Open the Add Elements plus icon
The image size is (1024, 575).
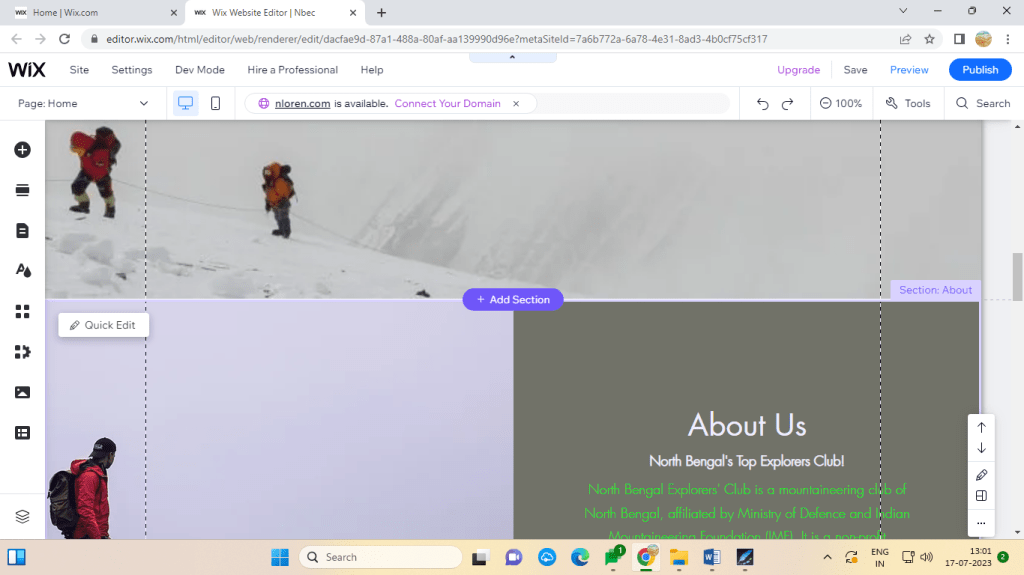coord(22,150)
